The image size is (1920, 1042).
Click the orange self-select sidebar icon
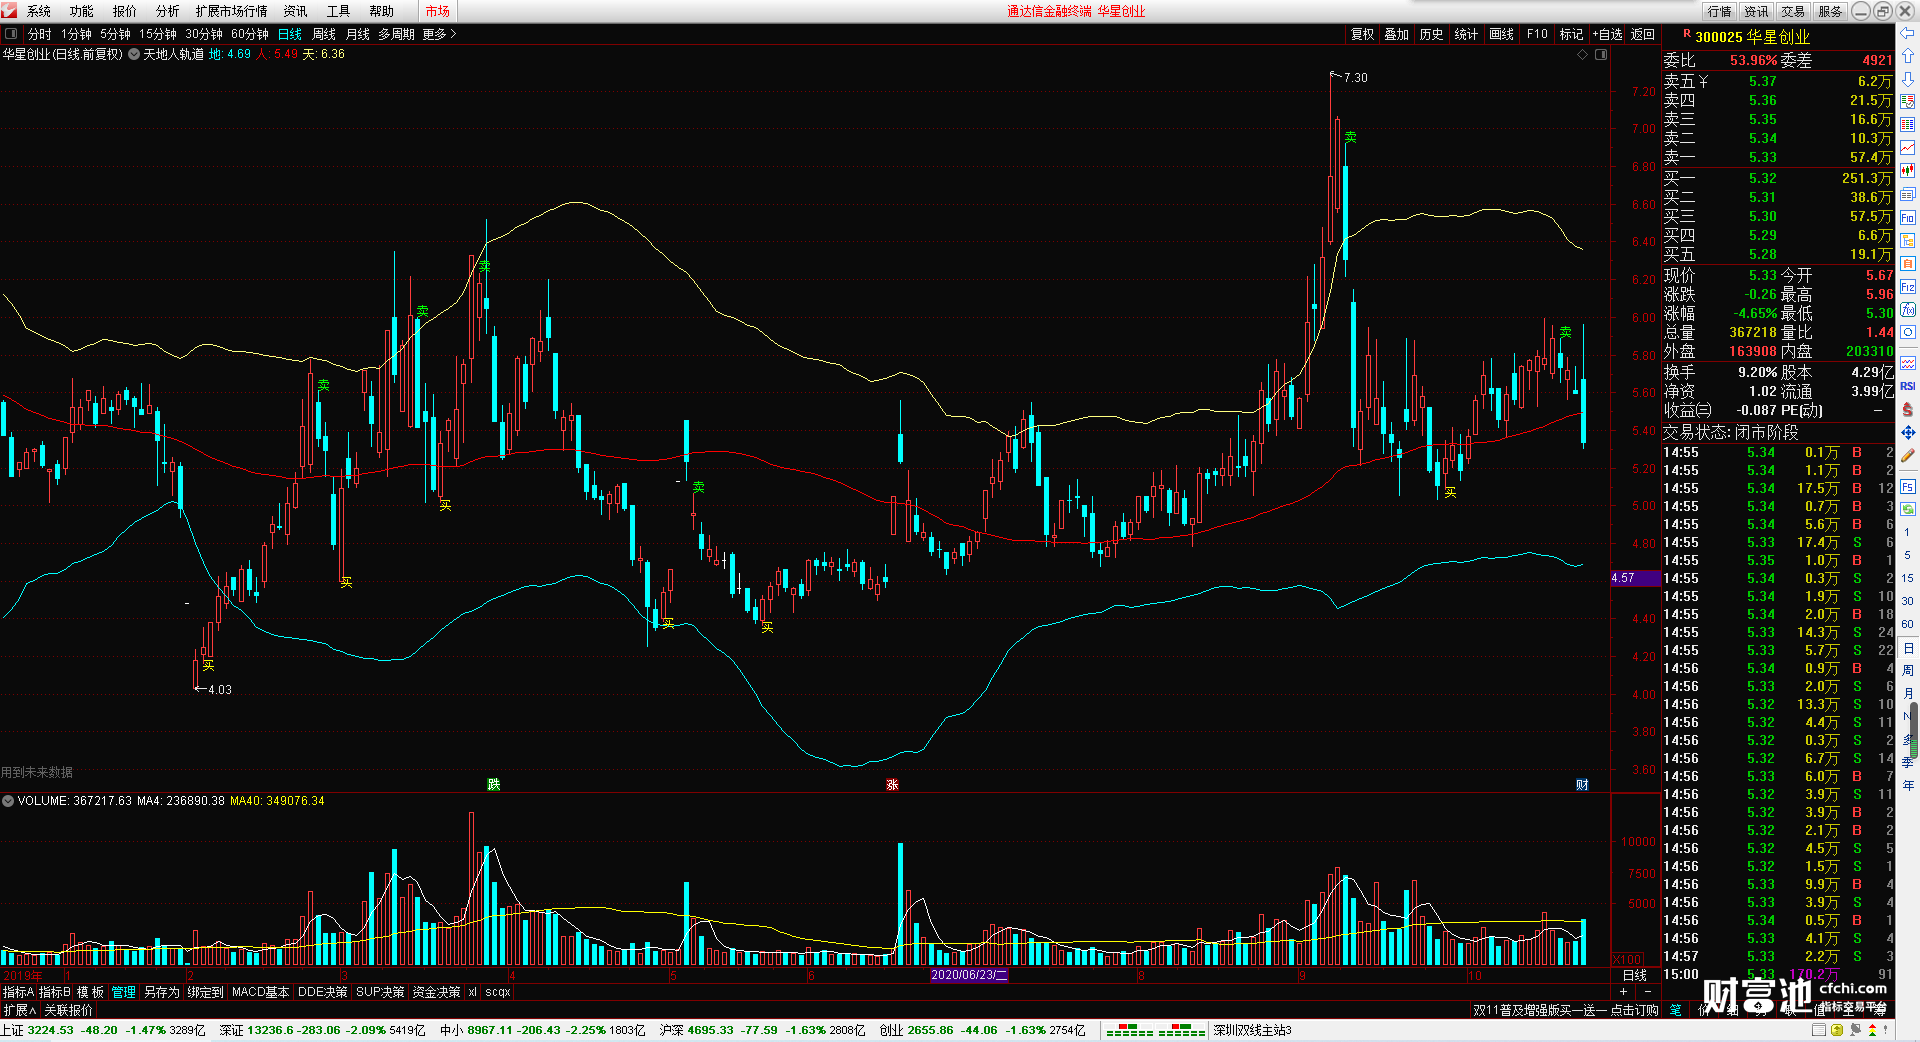[1908, 263]
